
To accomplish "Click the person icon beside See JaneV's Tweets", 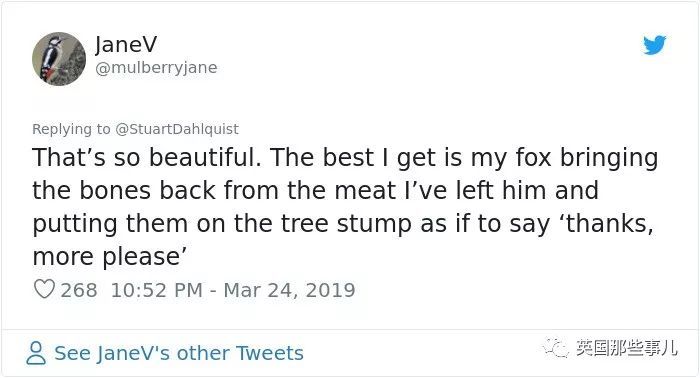I will 36,353.
